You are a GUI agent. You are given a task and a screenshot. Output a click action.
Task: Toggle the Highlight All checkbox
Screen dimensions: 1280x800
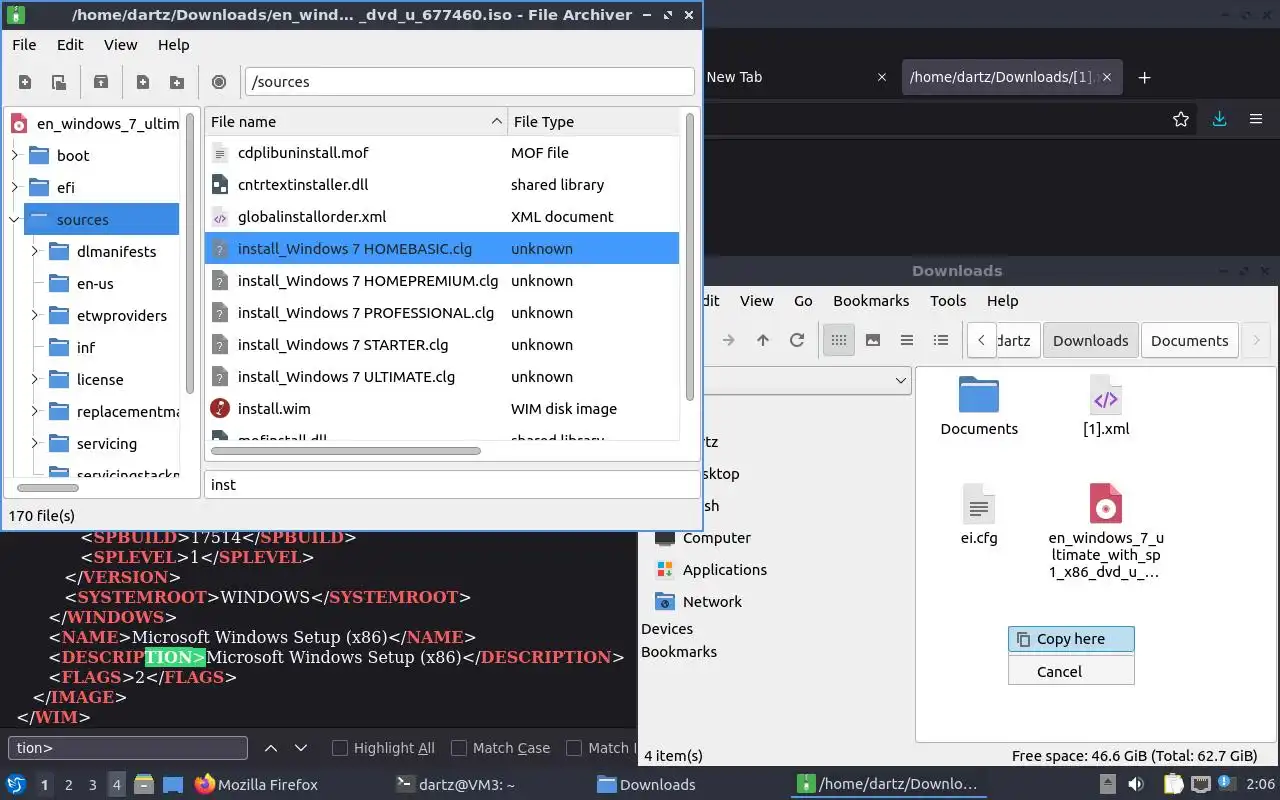pyautogui.click(x=340, y=748)
